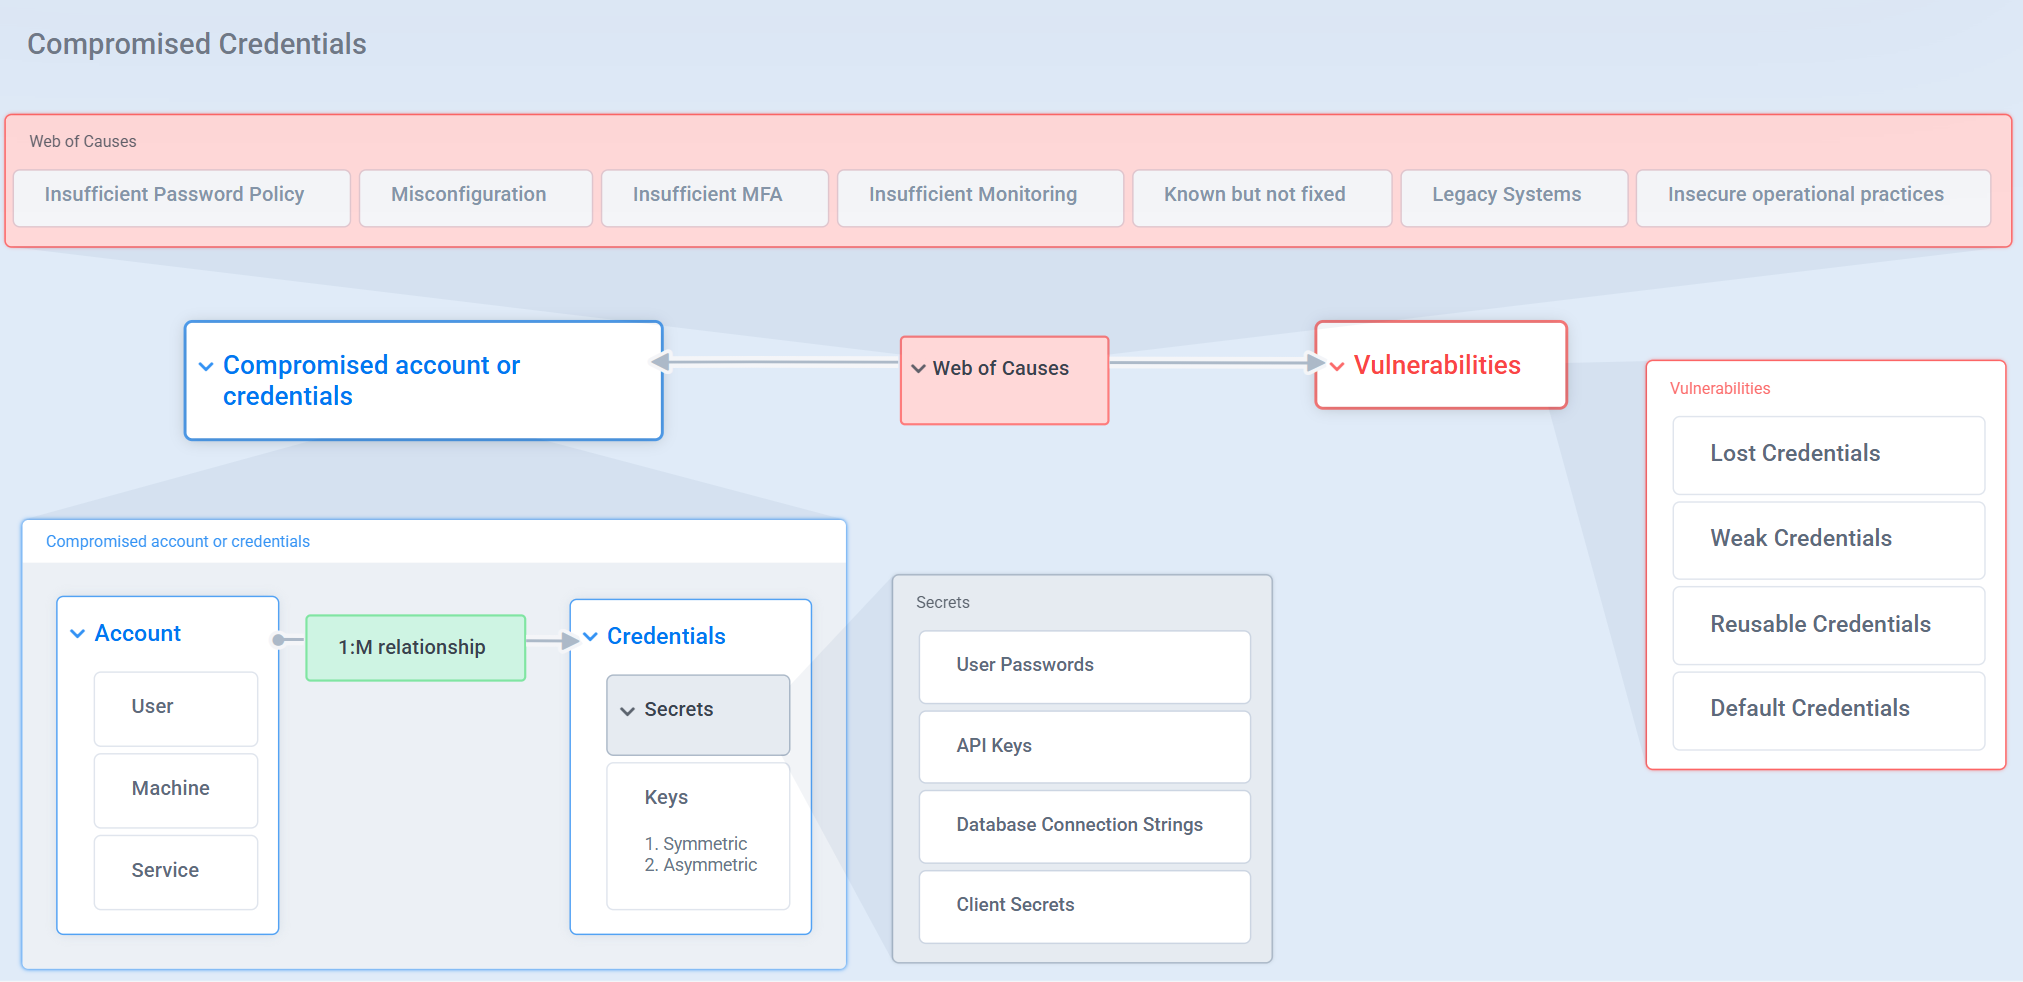The image size is (2023, 982).
Task: Select the 1:M relationship green node
Action: [x=415, y=648]
